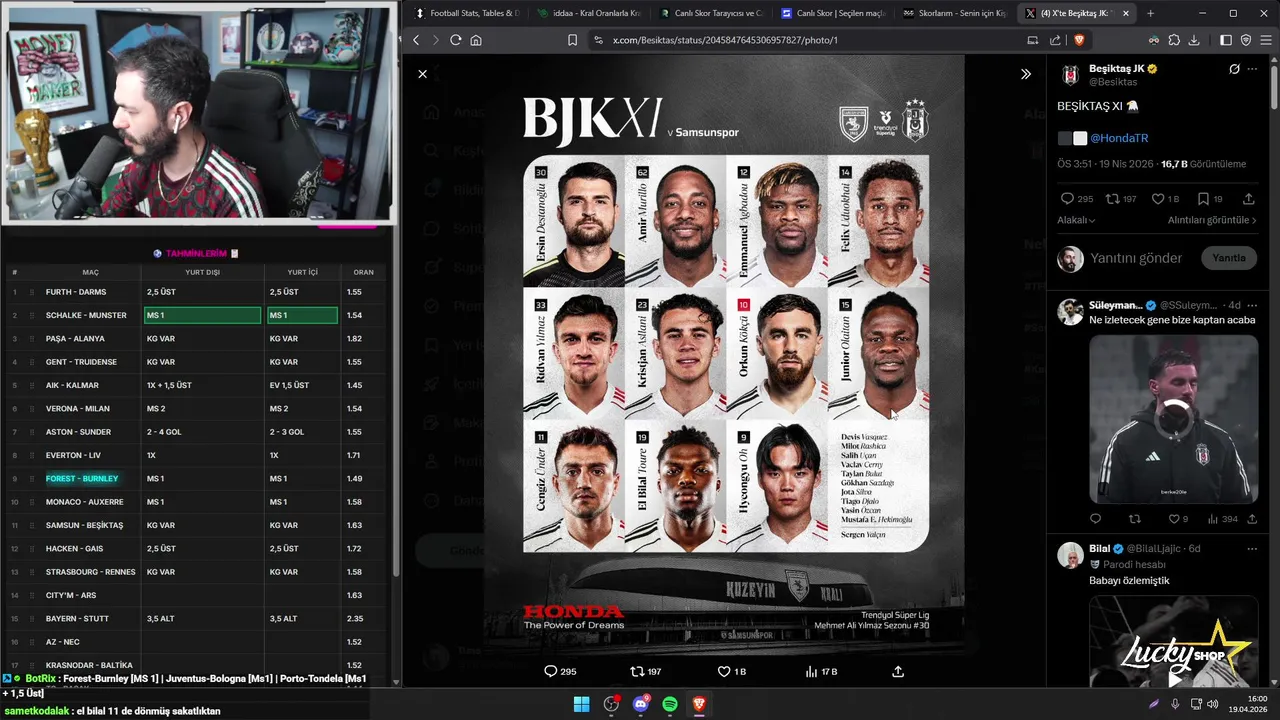
Task: Like the tweet via the side panel heart
Action: pos(1158,199)
